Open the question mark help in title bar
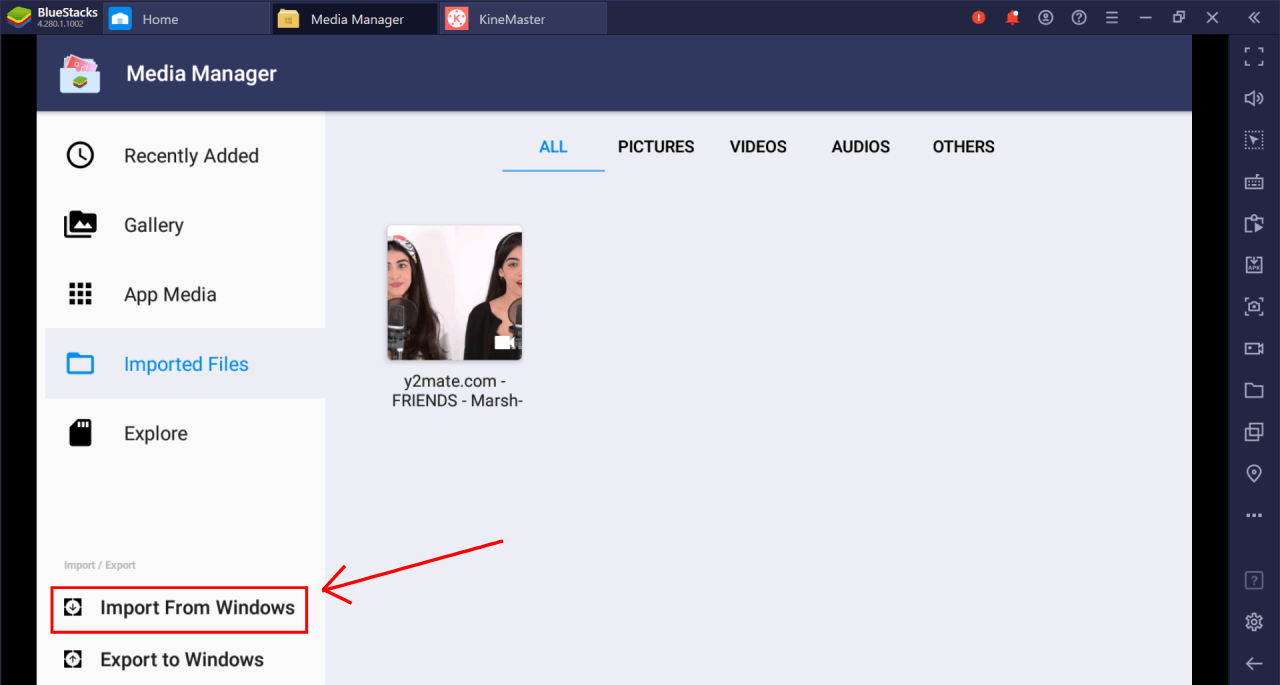The height and width of the screenshot is (685, 1280). point(1079,17)
